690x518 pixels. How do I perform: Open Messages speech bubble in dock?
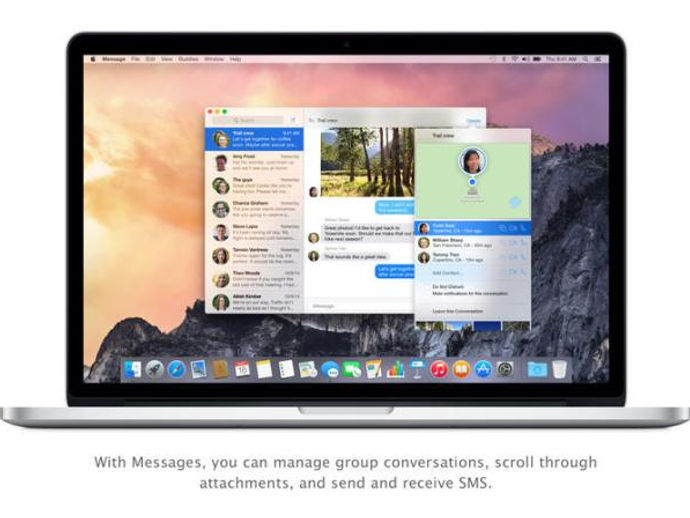(x=330, y=369)
